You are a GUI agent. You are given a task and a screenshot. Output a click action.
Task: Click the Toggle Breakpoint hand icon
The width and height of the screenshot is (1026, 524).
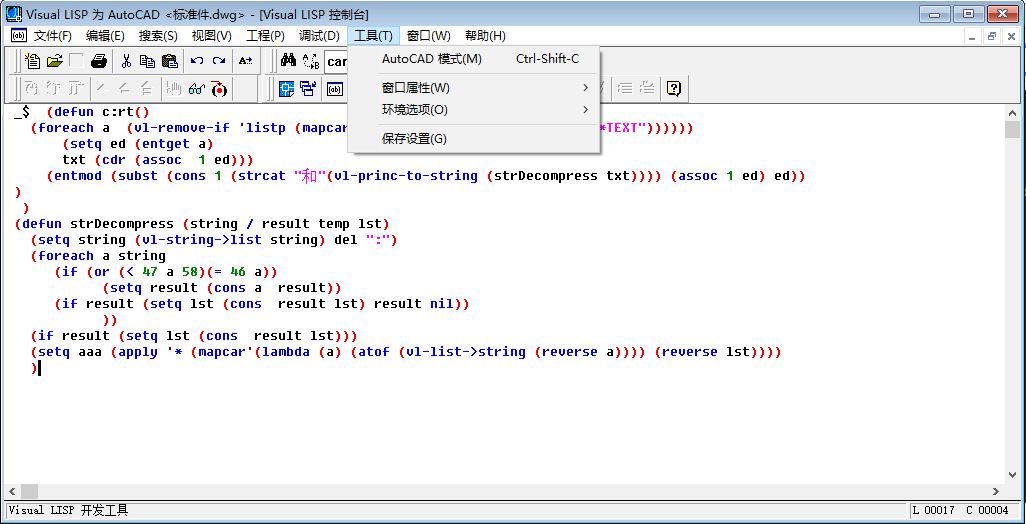(173, 88)
